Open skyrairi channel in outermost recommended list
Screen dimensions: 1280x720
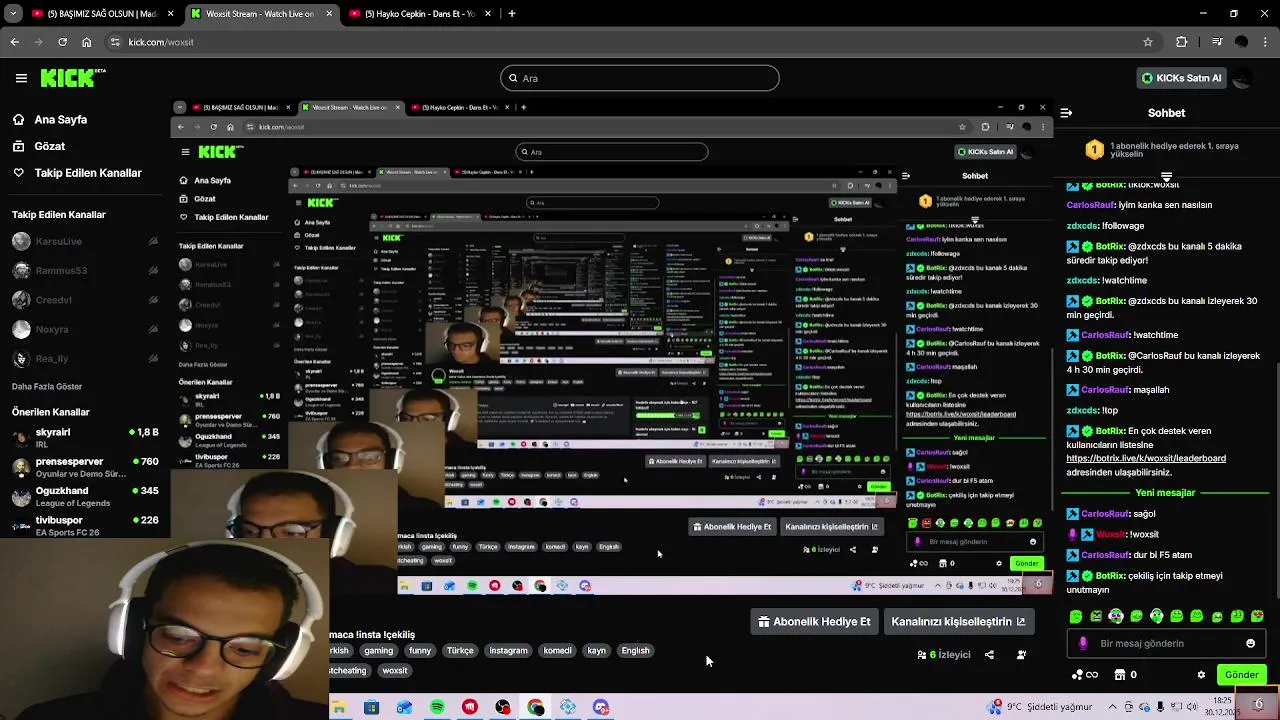click(x=85, y=437)
